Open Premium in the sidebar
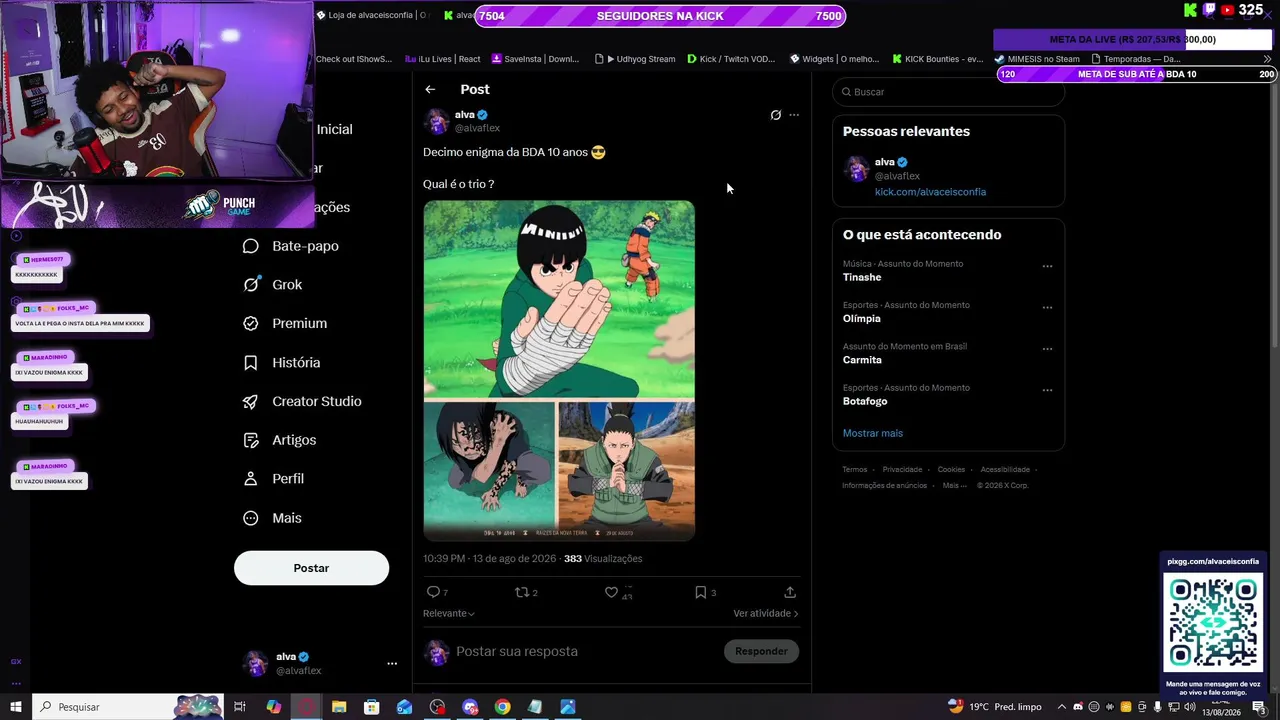This screenshot has width=1280, height=720. [285, 324]
